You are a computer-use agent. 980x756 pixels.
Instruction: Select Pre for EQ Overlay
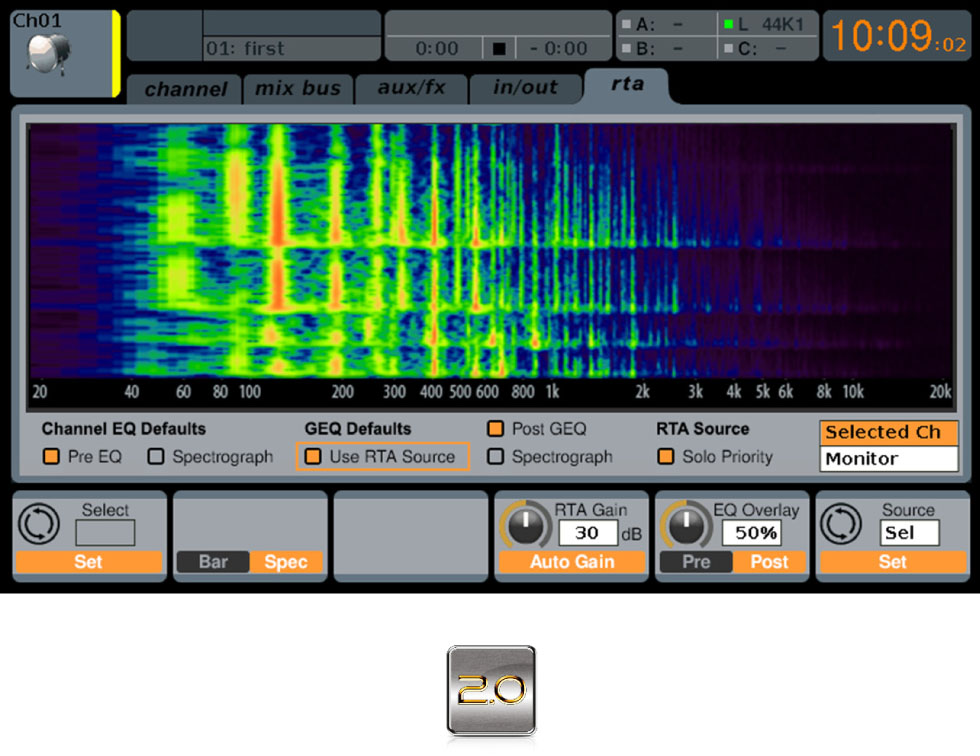click(x=696, y=562)
